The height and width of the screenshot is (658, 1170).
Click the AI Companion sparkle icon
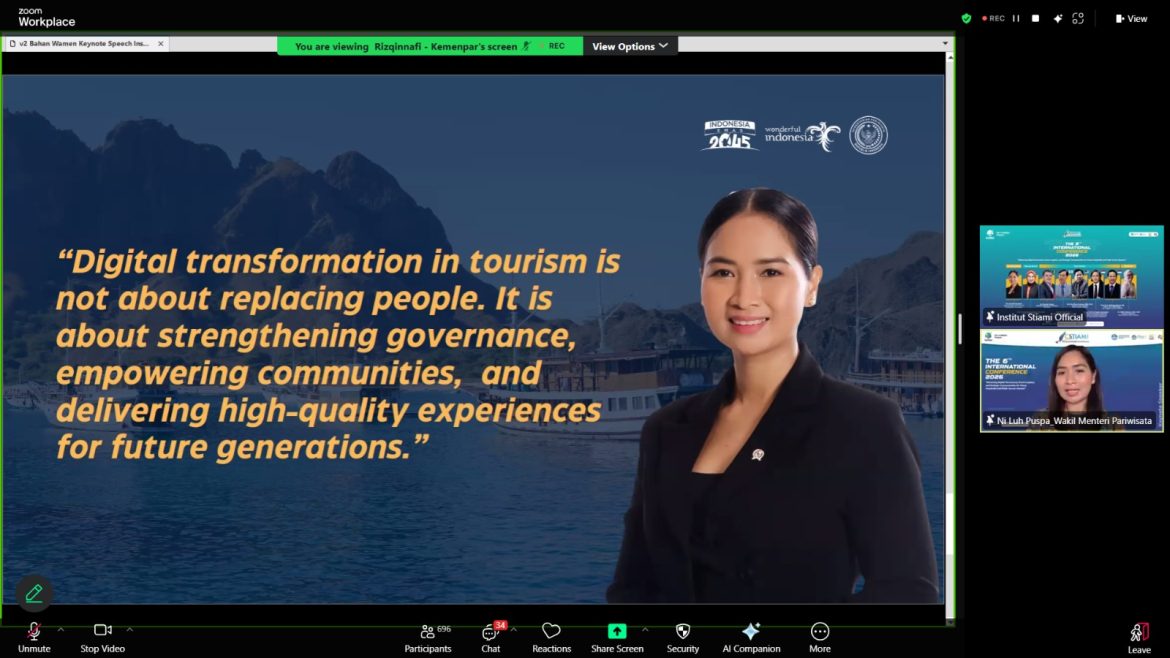(751, 630)
